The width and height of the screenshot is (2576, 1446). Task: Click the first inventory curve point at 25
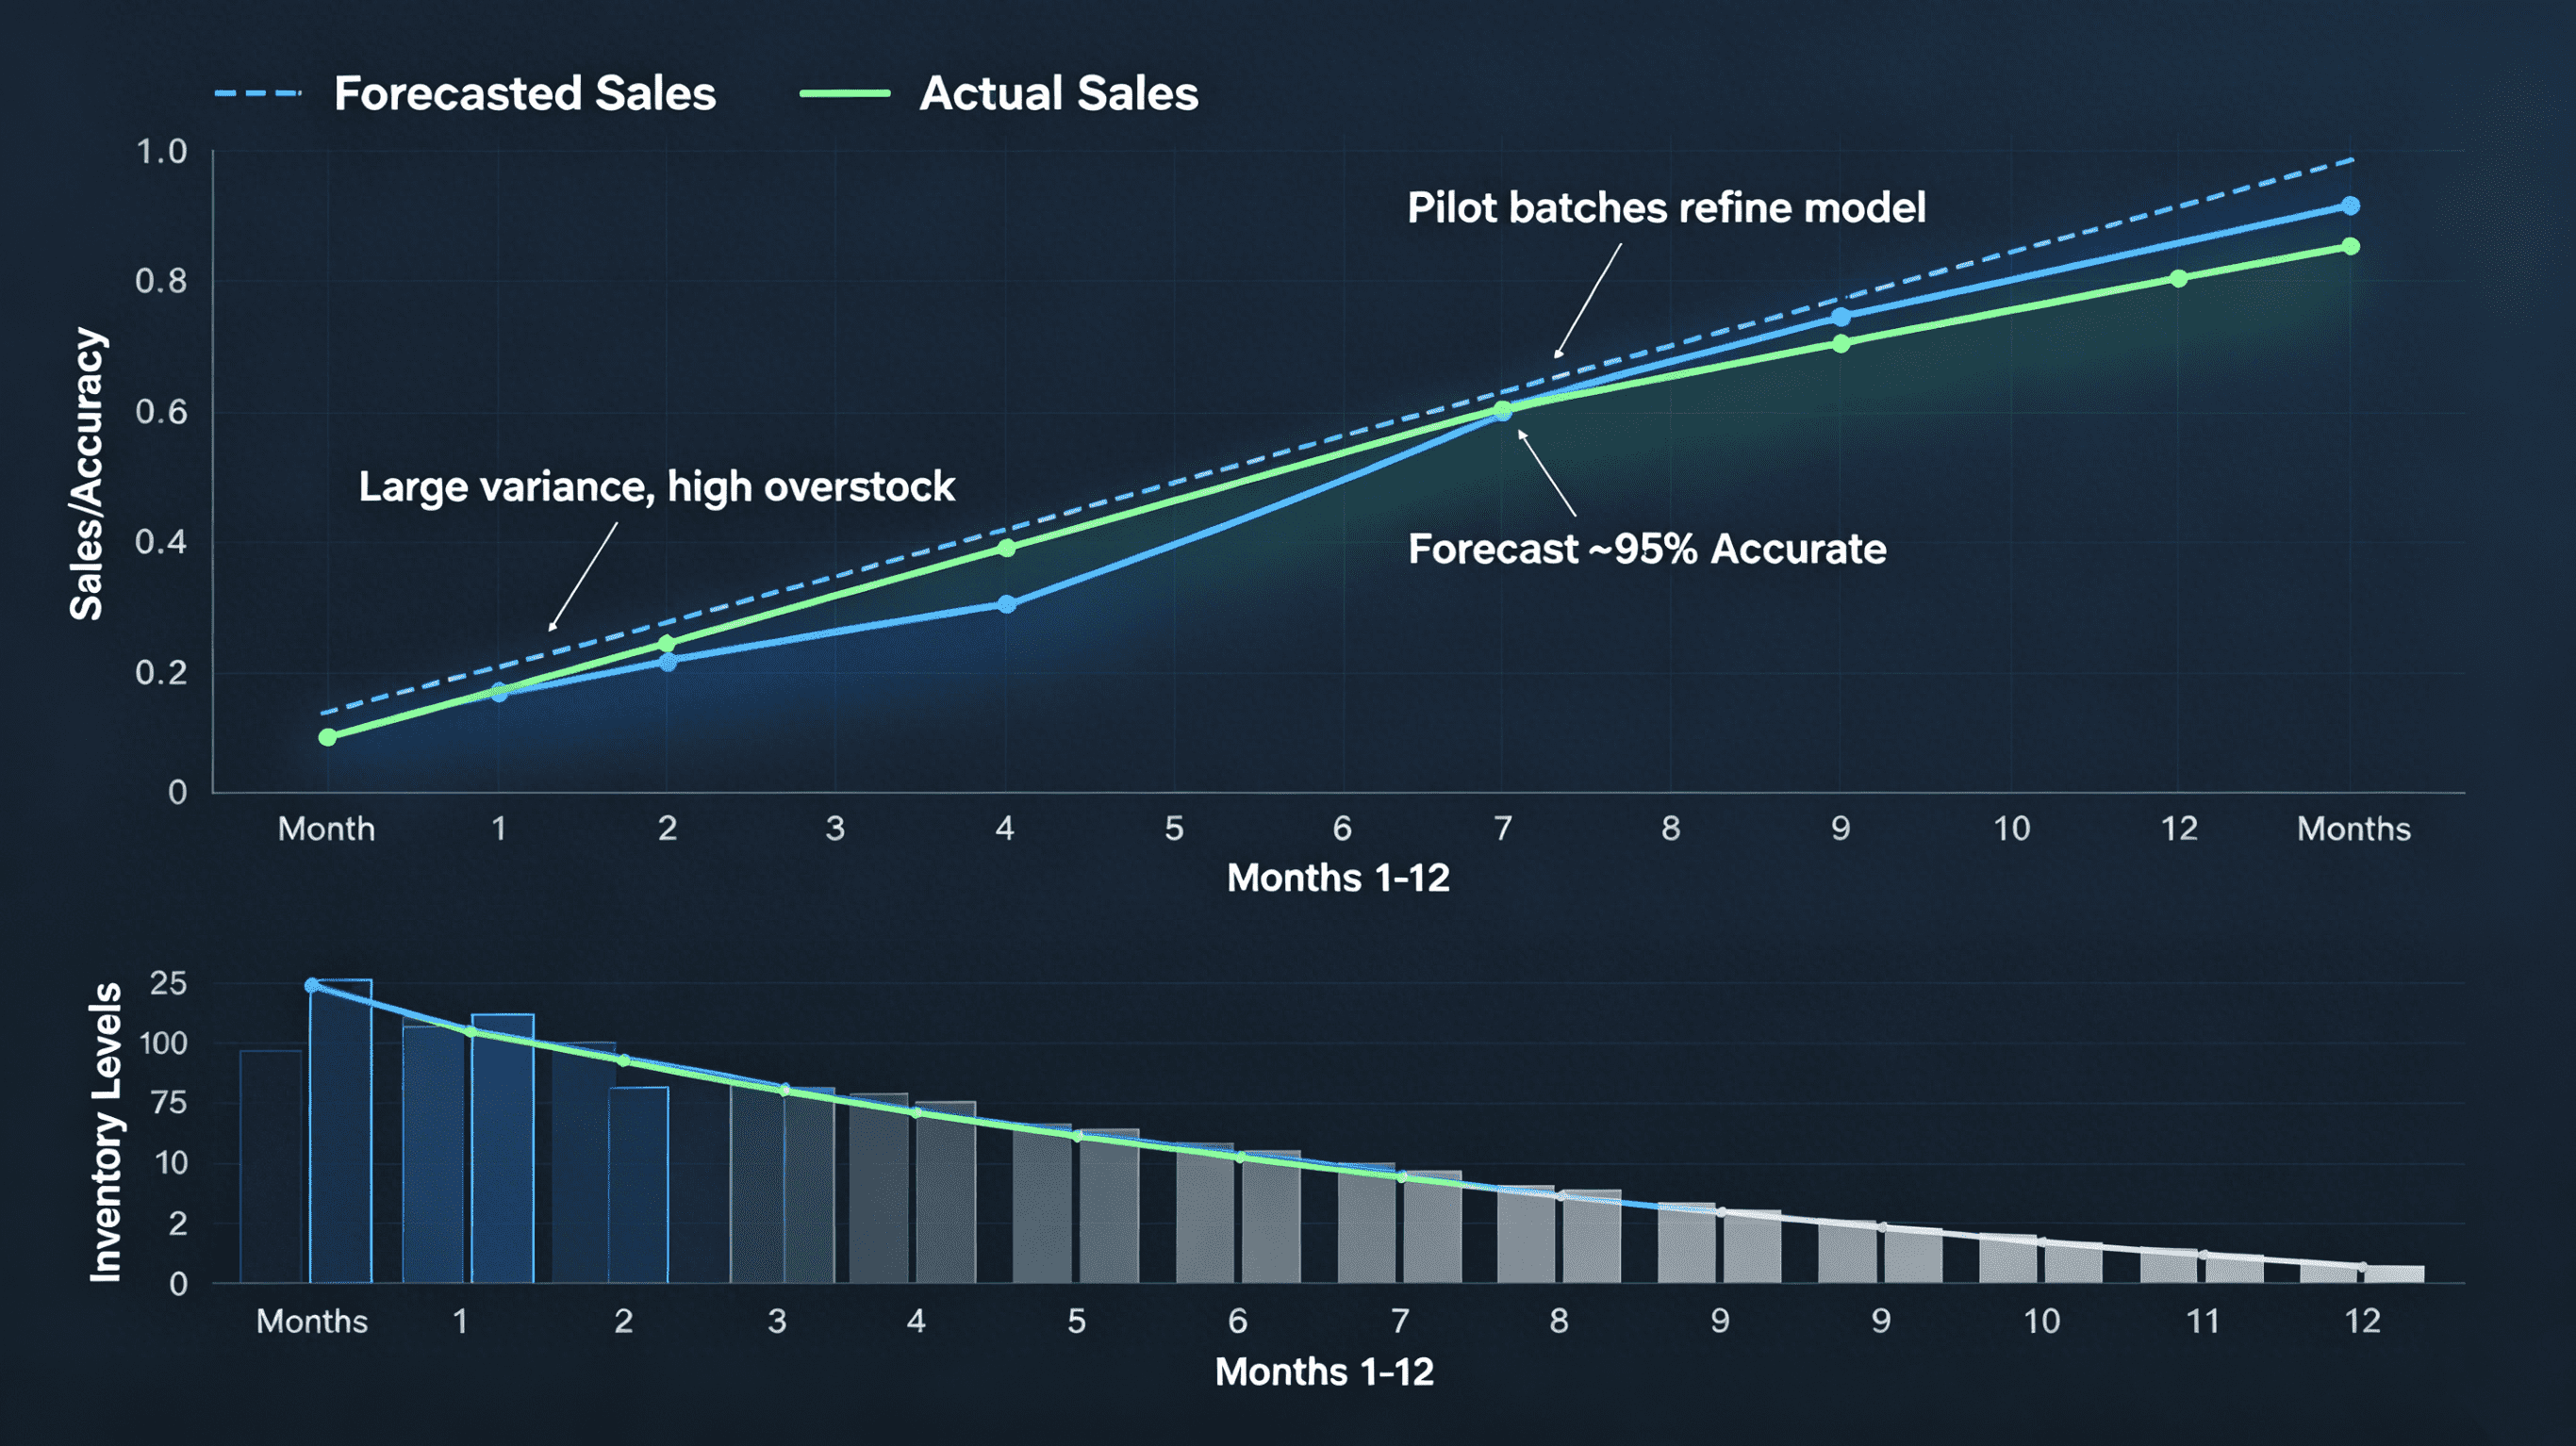point(312,986)
